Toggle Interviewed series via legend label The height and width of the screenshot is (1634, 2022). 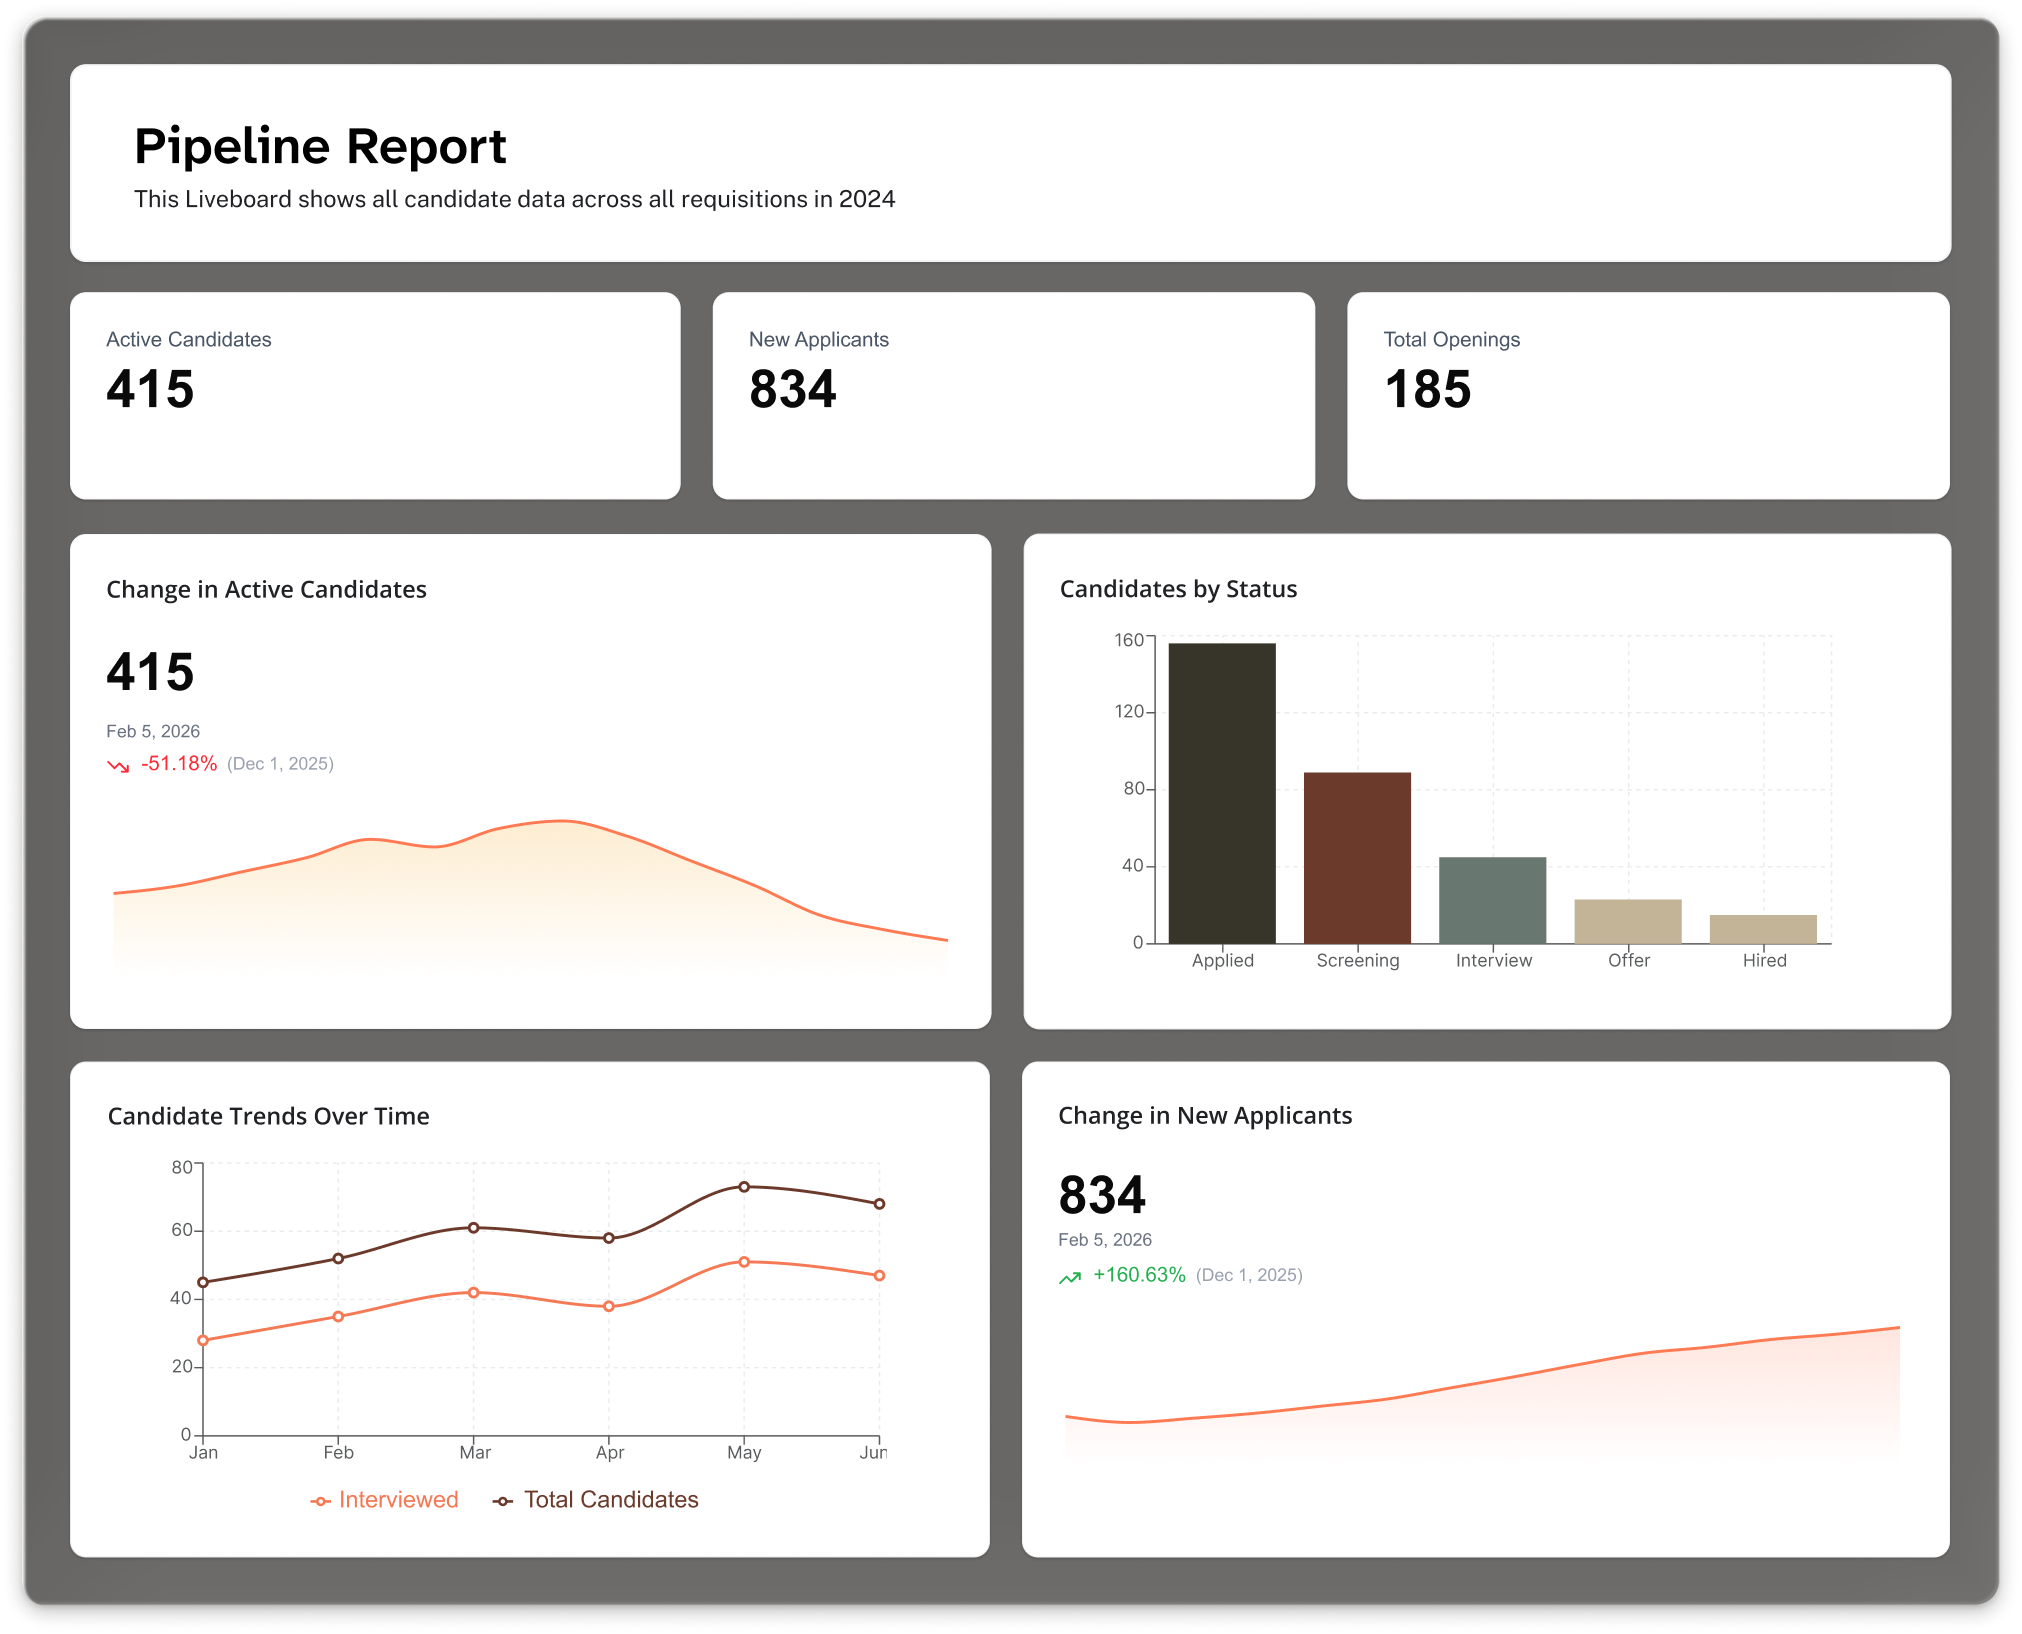398,1500
